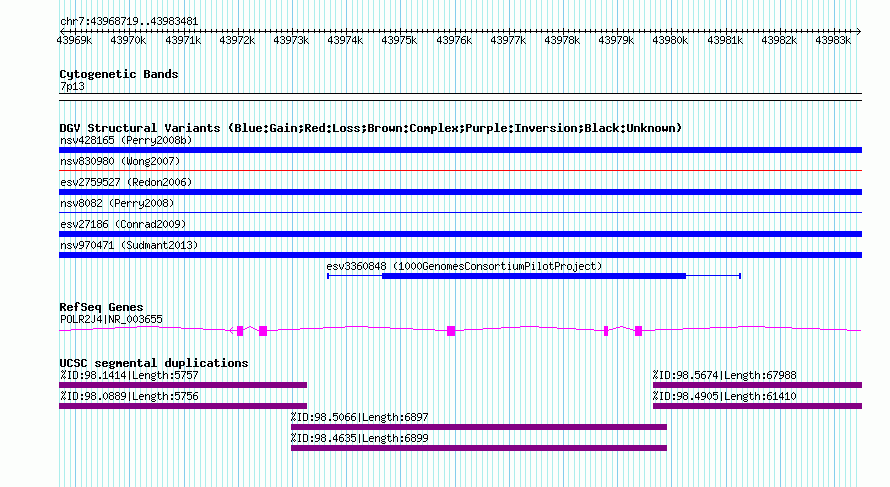Image resolution: width=890 pixels, height=487 pixels.
Task: Click the 43979k ruler tick label
Action: 616,40
